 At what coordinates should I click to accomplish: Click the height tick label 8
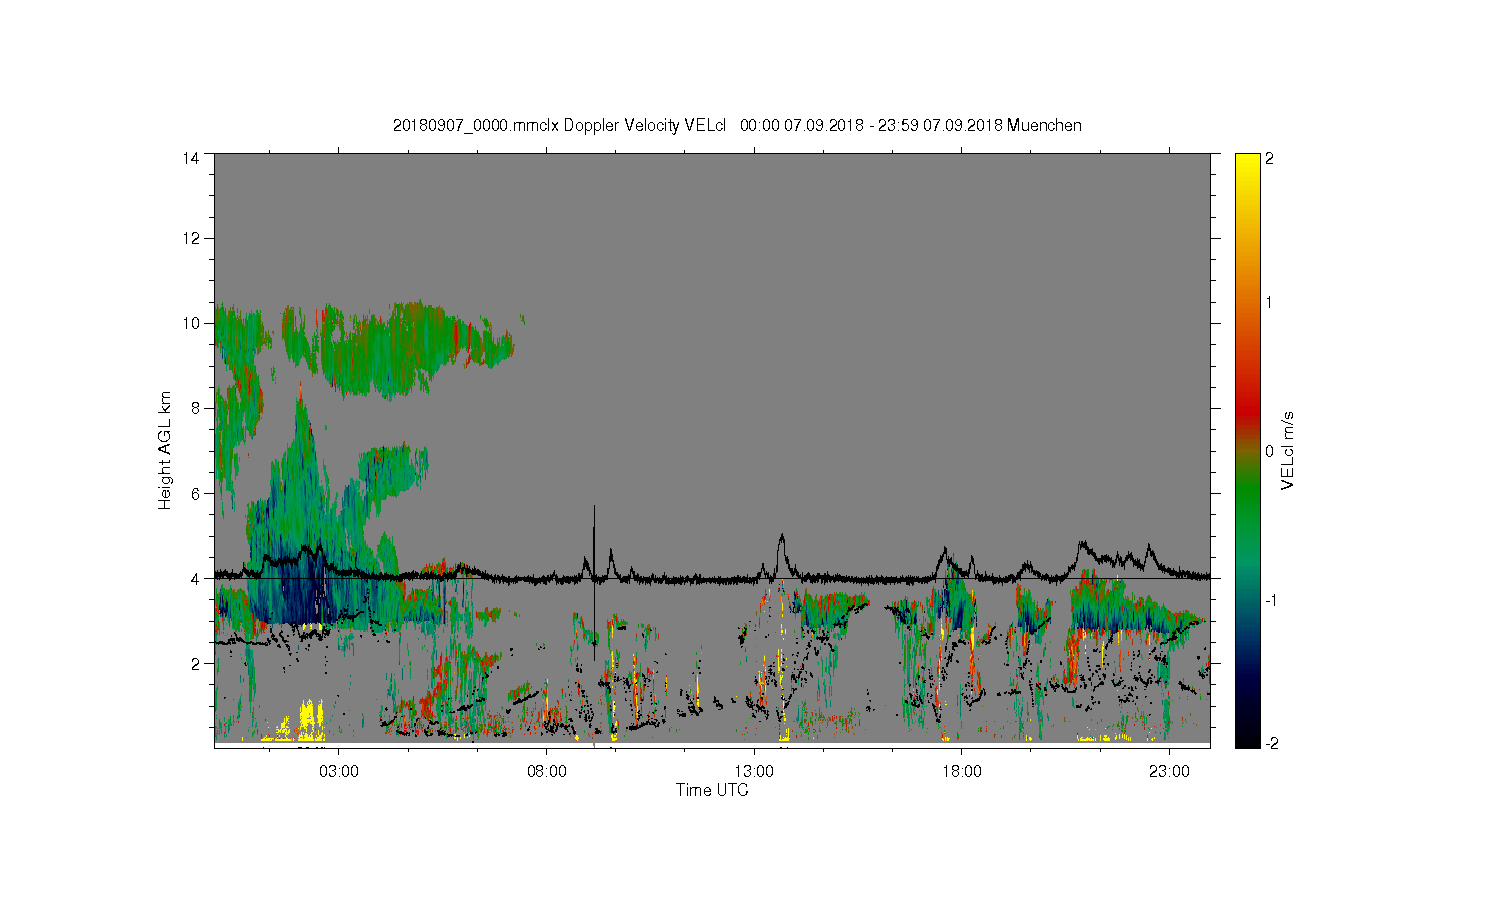click(195, 408)
